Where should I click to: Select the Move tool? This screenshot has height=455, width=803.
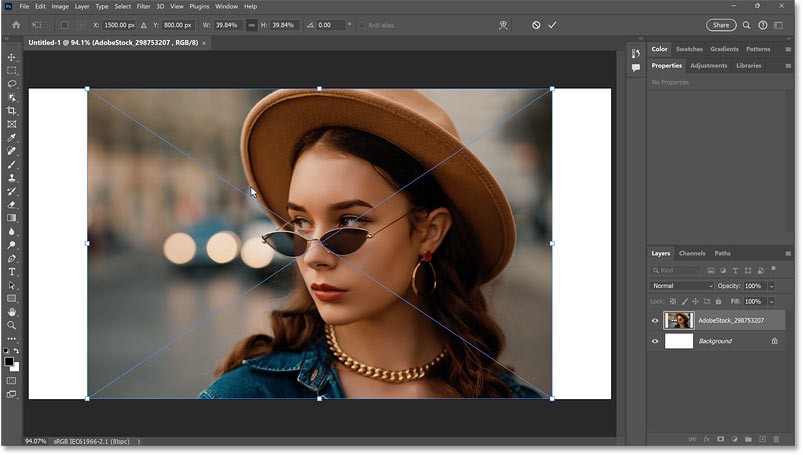12,58
